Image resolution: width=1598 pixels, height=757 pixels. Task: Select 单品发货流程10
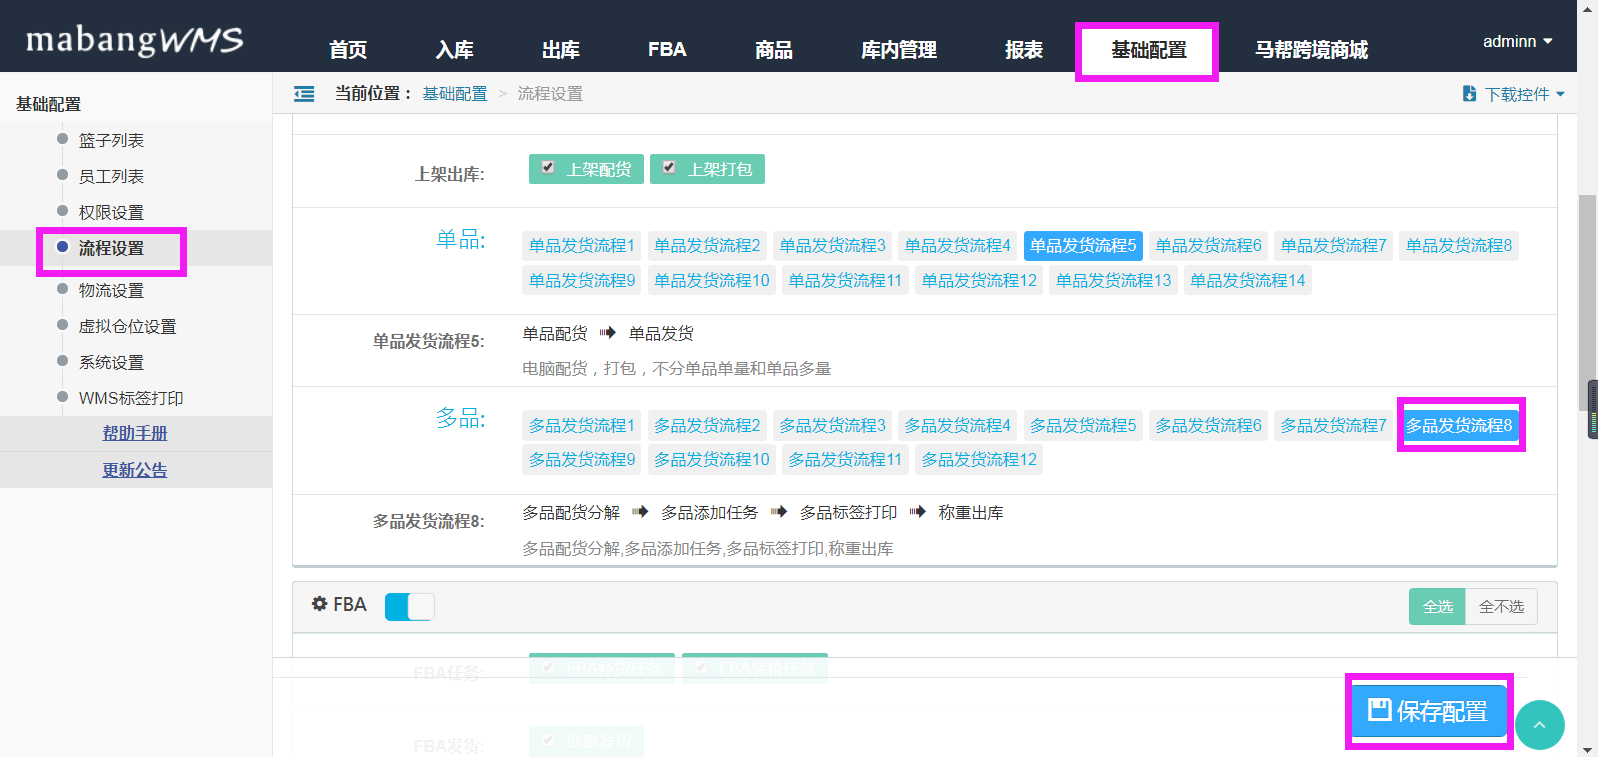click(x=712, y=281)
